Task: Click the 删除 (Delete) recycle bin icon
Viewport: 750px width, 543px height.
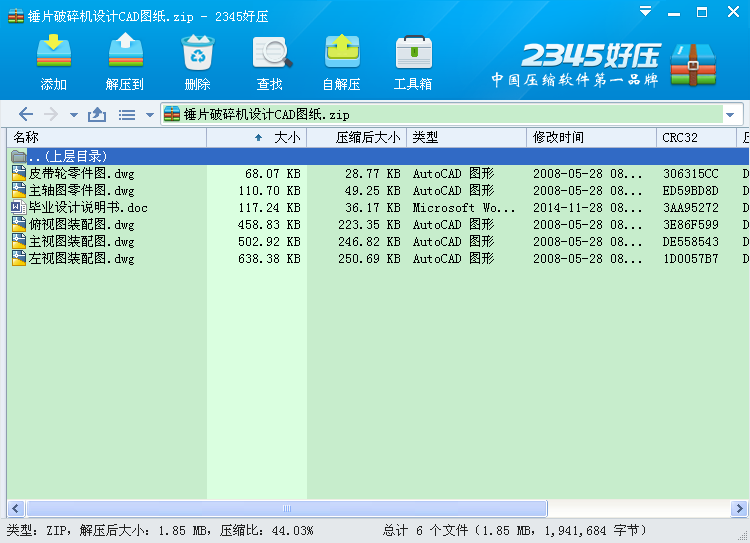Action: [197, 61]
